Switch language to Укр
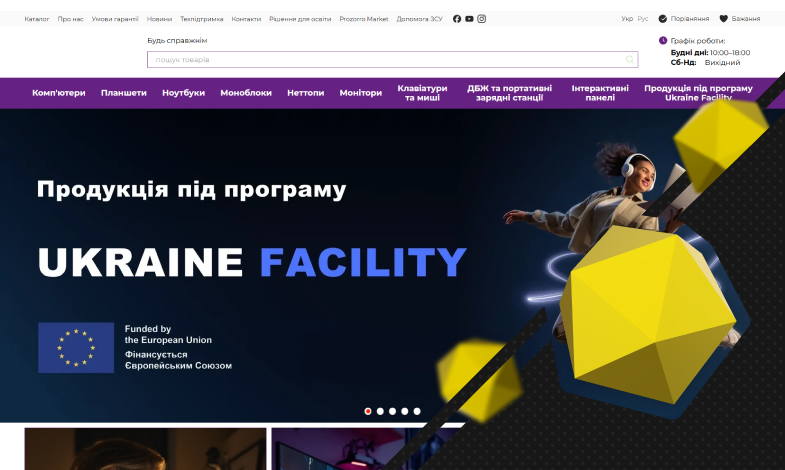Viewport: 785px width, 470px height. coord(627,19)
